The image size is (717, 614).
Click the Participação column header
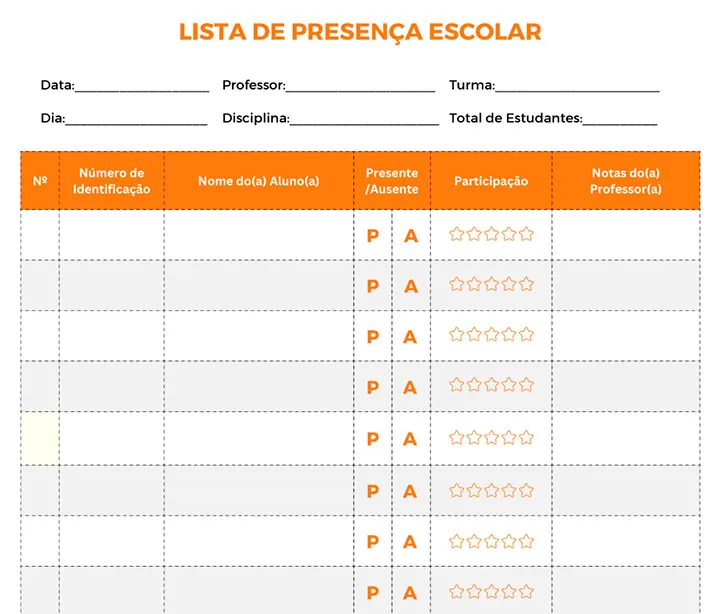(x=491, y=181)
